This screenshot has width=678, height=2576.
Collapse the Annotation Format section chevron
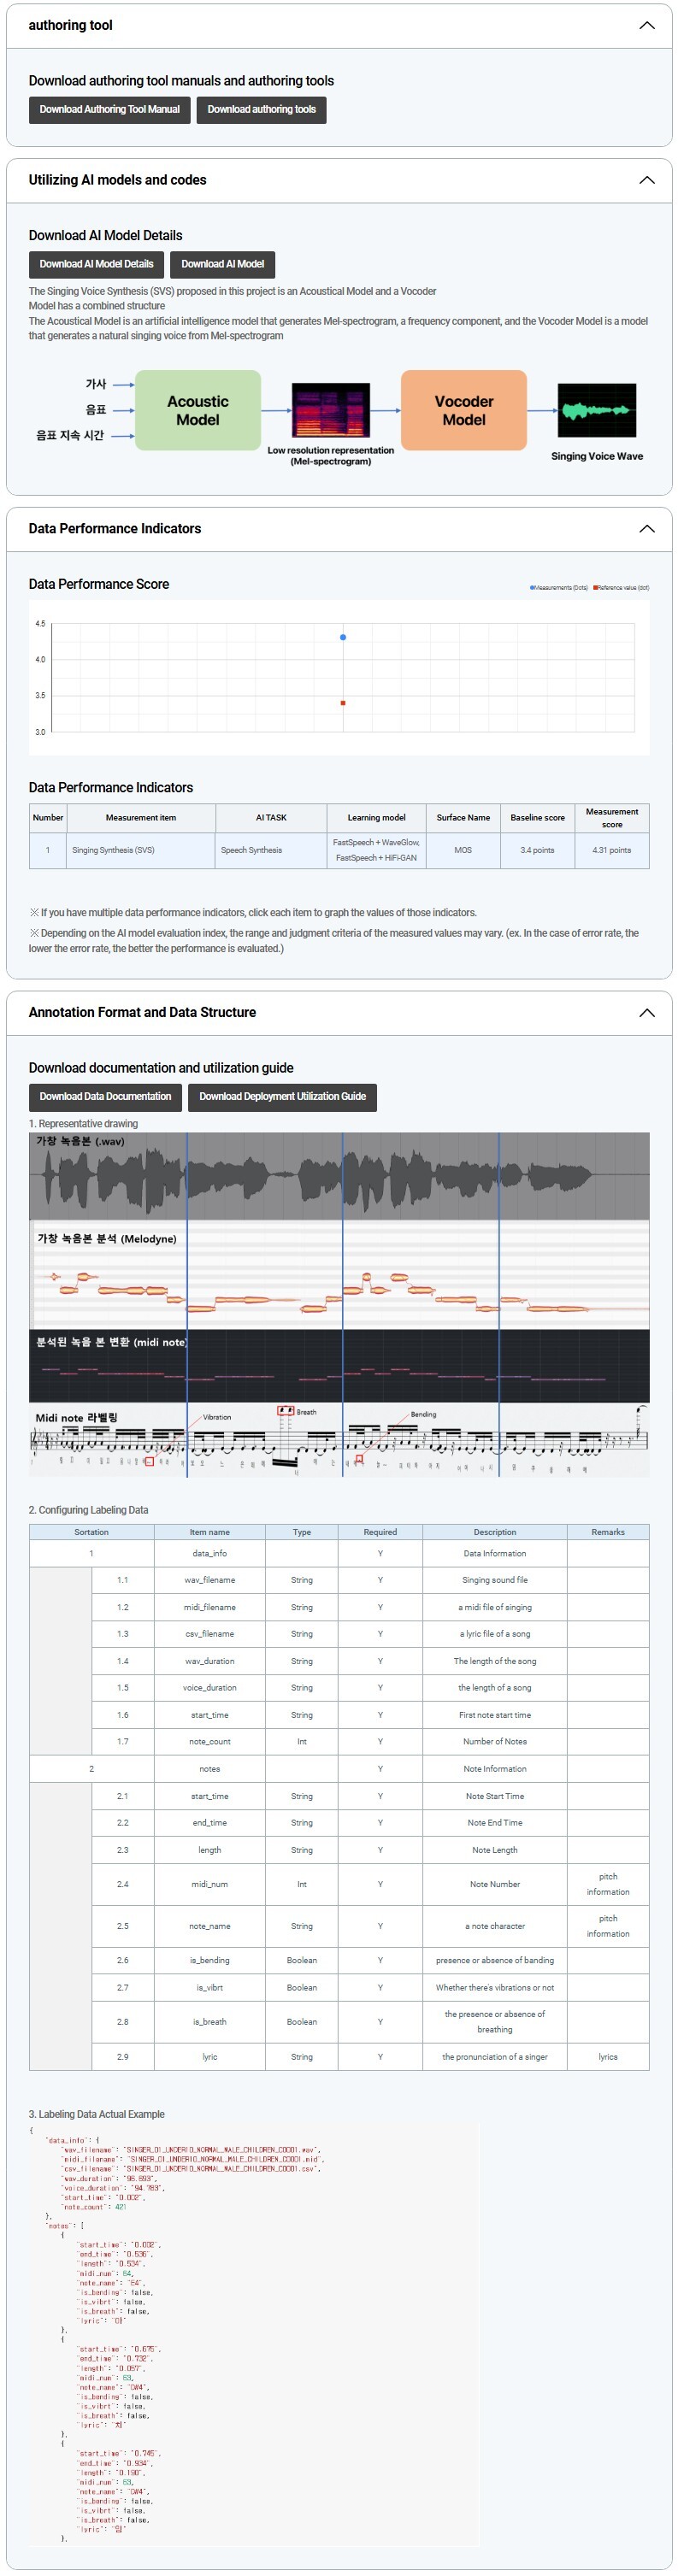(646, 1013)
